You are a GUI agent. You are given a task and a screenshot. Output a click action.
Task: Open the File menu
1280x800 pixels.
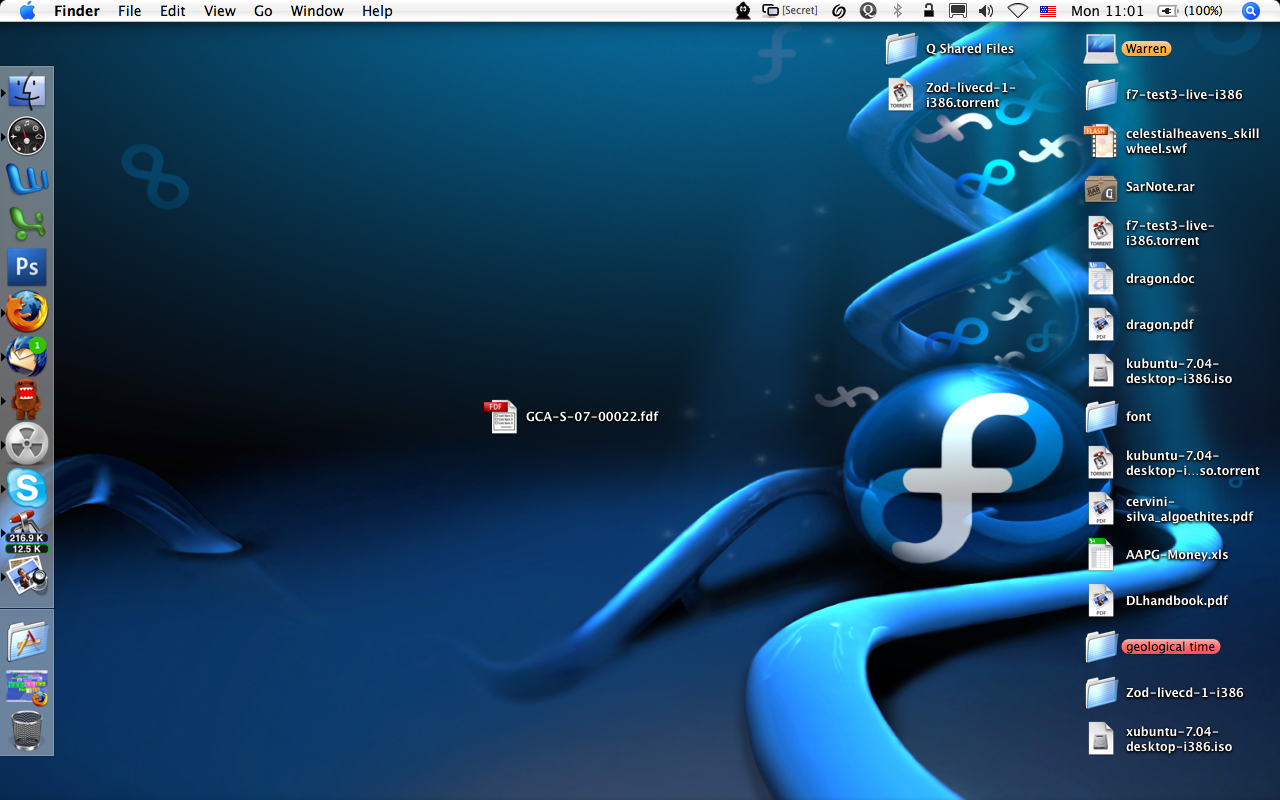[129, 11]
